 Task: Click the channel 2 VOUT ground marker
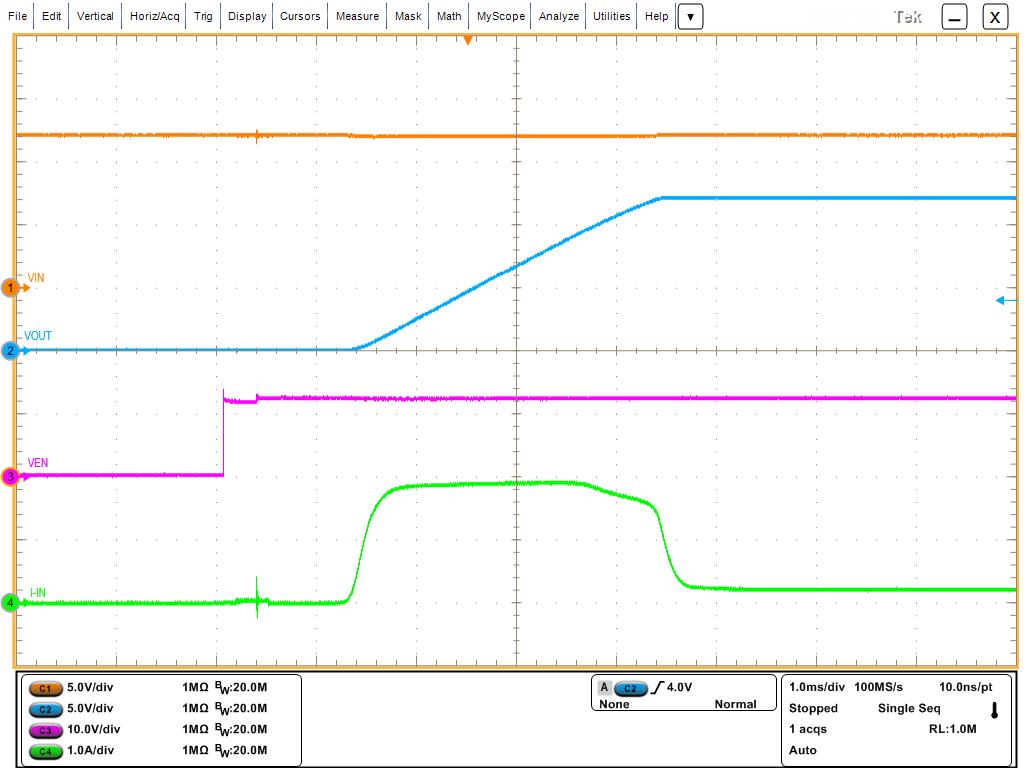(x=11, y=350)
